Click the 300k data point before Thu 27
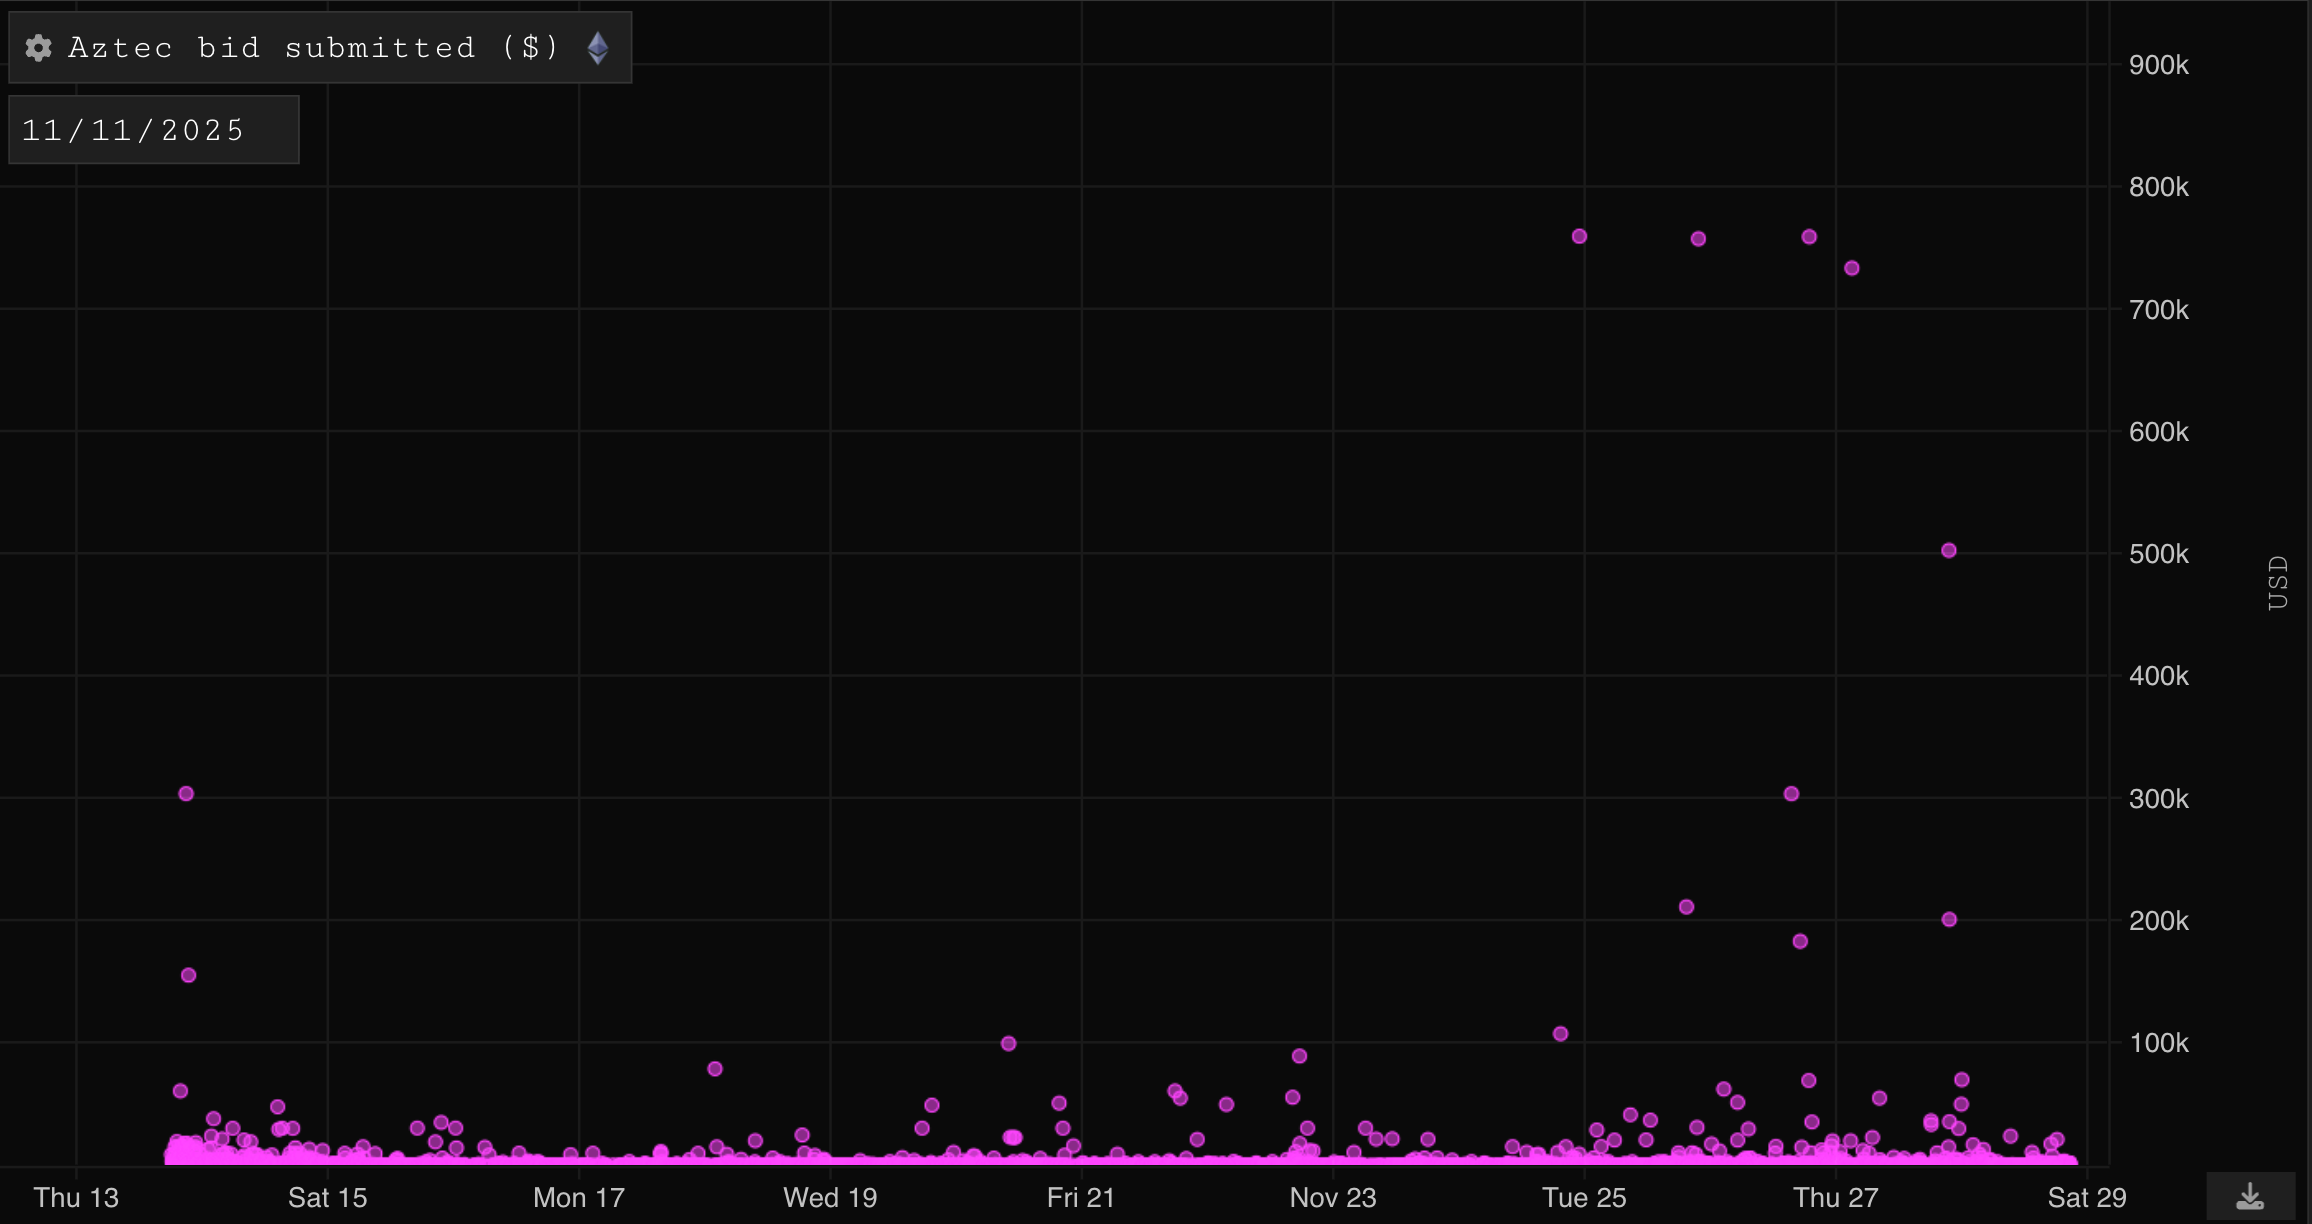 coord(1791,794)
